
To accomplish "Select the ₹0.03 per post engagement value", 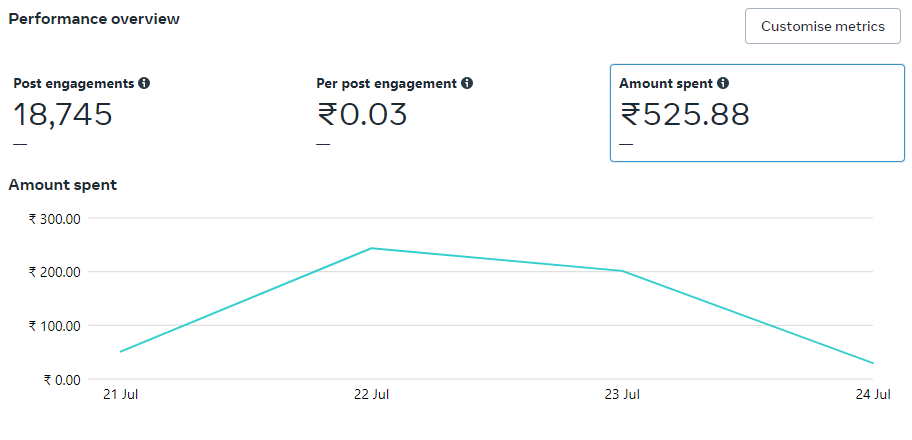I will pyautogui.click(x=362, y=115).
